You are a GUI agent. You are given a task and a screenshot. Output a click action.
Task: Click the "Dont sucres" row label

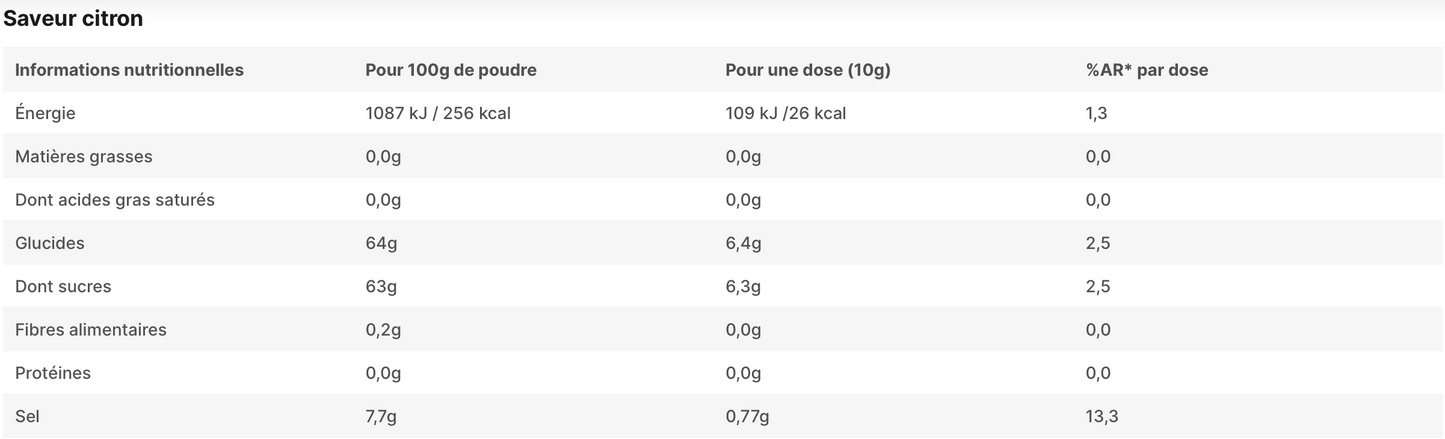click(63, 287)
